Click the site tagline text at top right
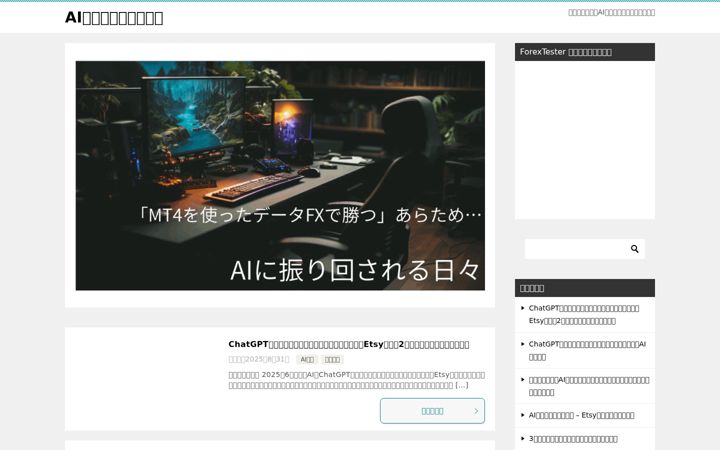The image size is (720, 450). [x=611, y=12]
